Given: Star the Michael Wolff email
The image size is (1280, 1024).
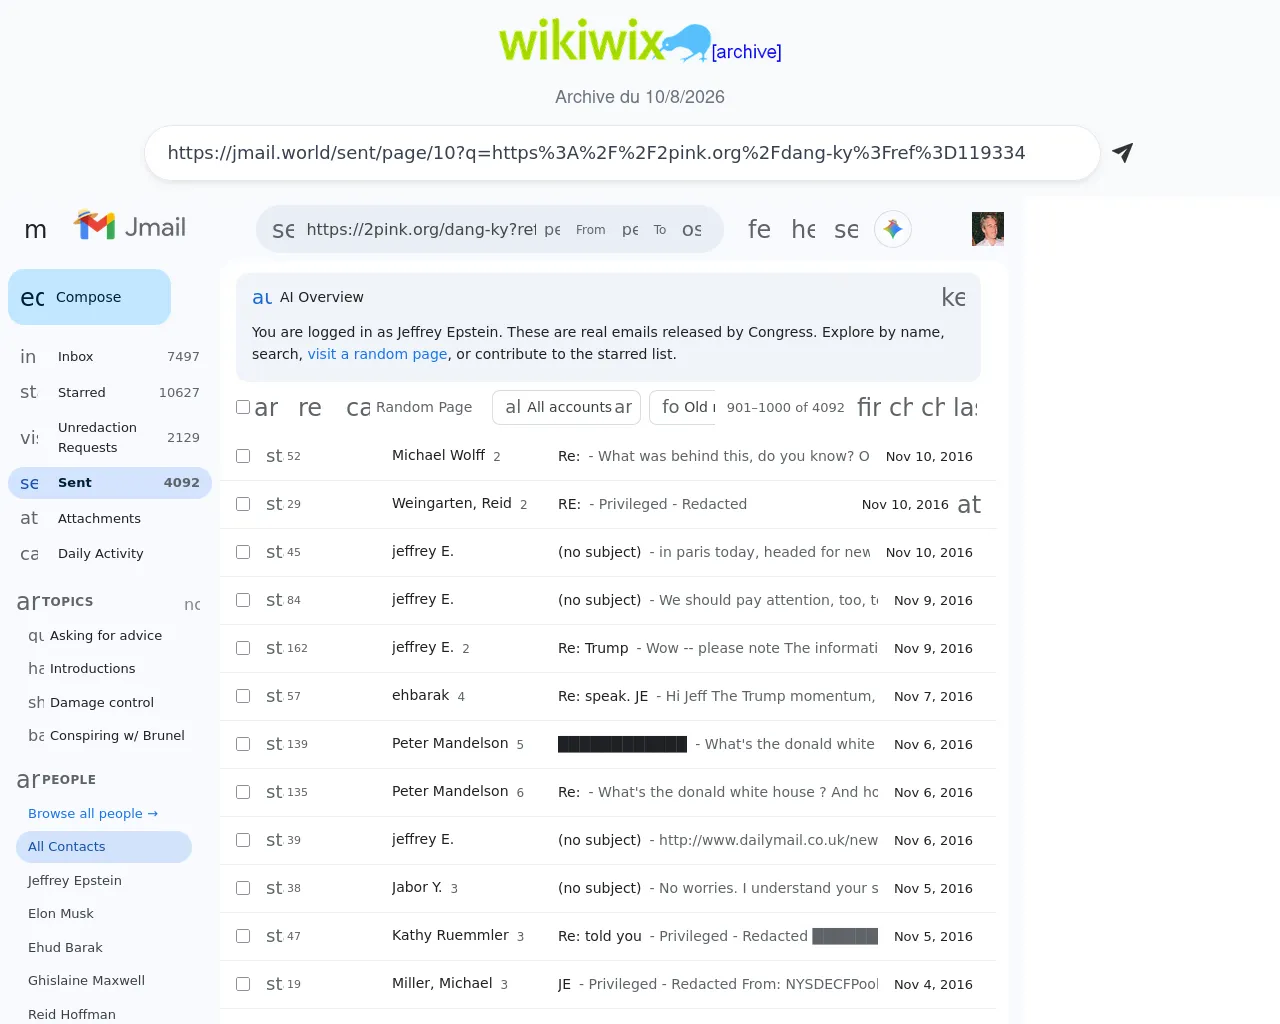Looking at the screenshot, I should coord(274,456).
